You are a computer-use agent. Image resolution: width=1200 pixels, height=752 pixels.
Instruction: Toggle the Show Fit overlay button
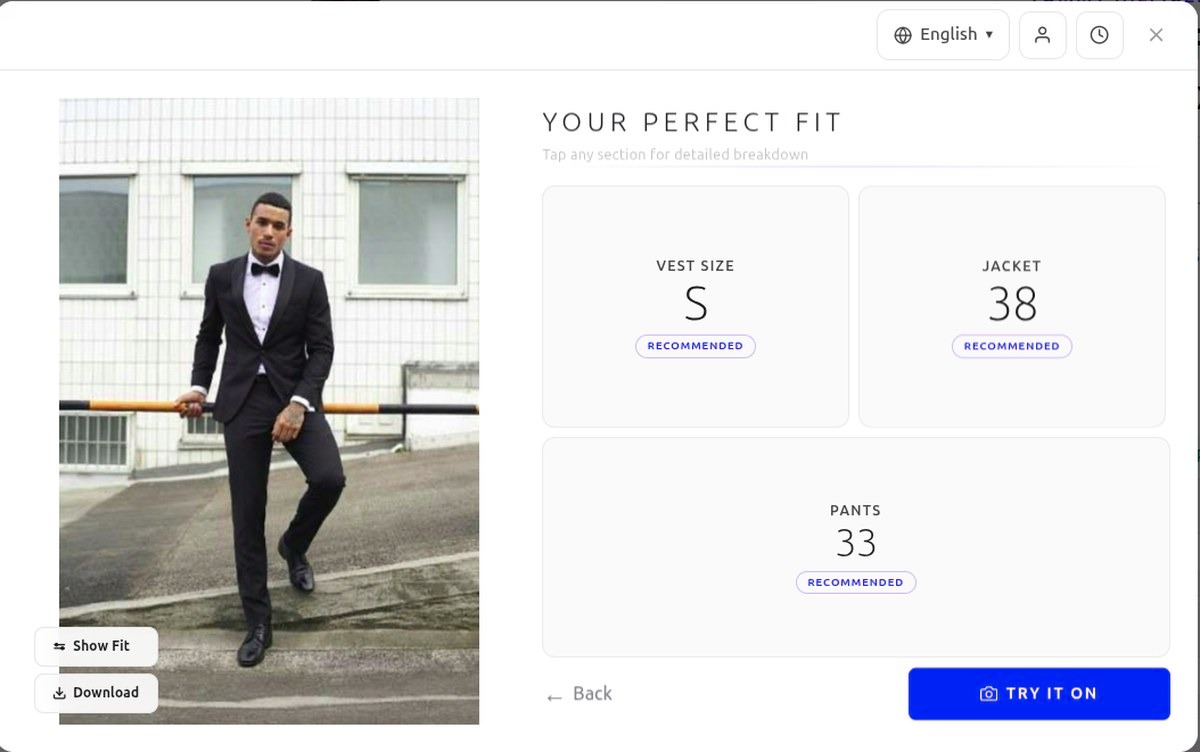coord(96,647)
